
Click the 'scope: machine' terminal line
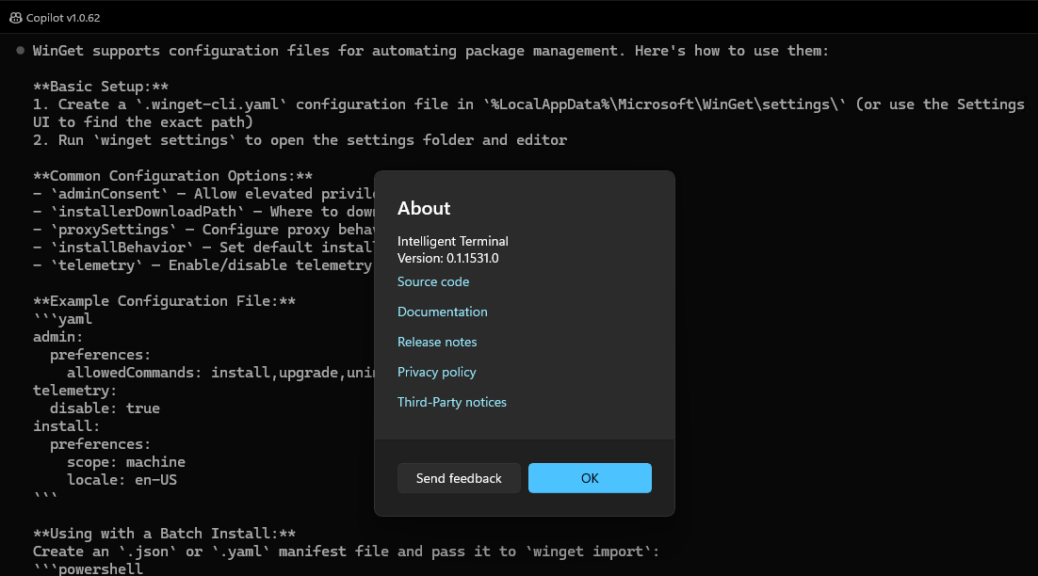coord(126,462)
